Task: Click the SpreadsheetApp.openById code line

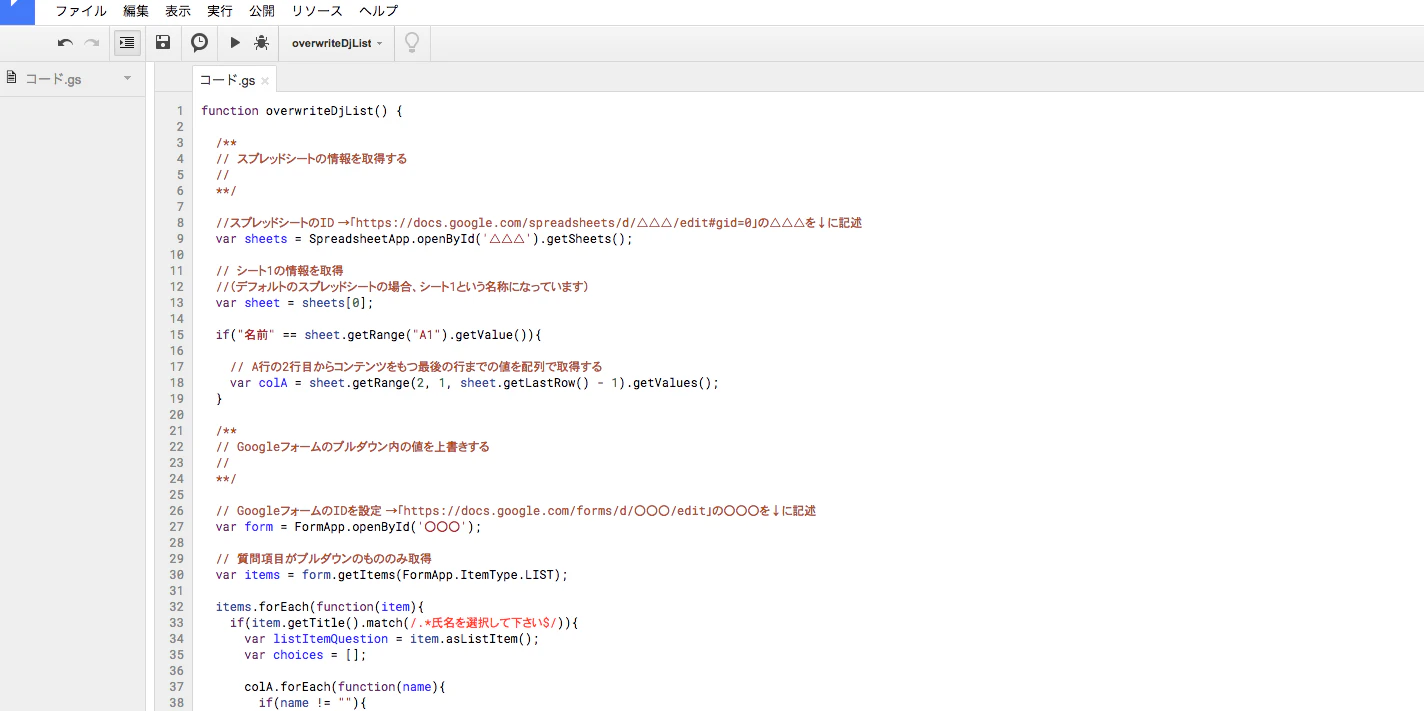Action: tap(424, 239)
